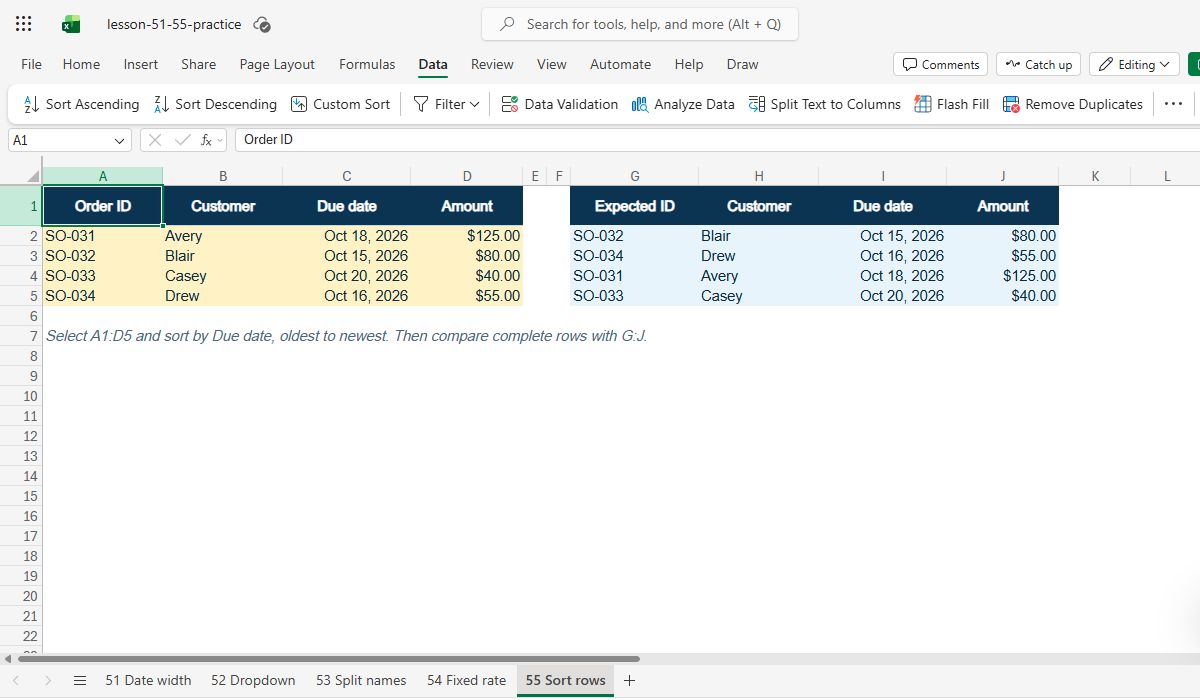Select cell containing Oct 18, 2026 in column C

pos(346,236)
